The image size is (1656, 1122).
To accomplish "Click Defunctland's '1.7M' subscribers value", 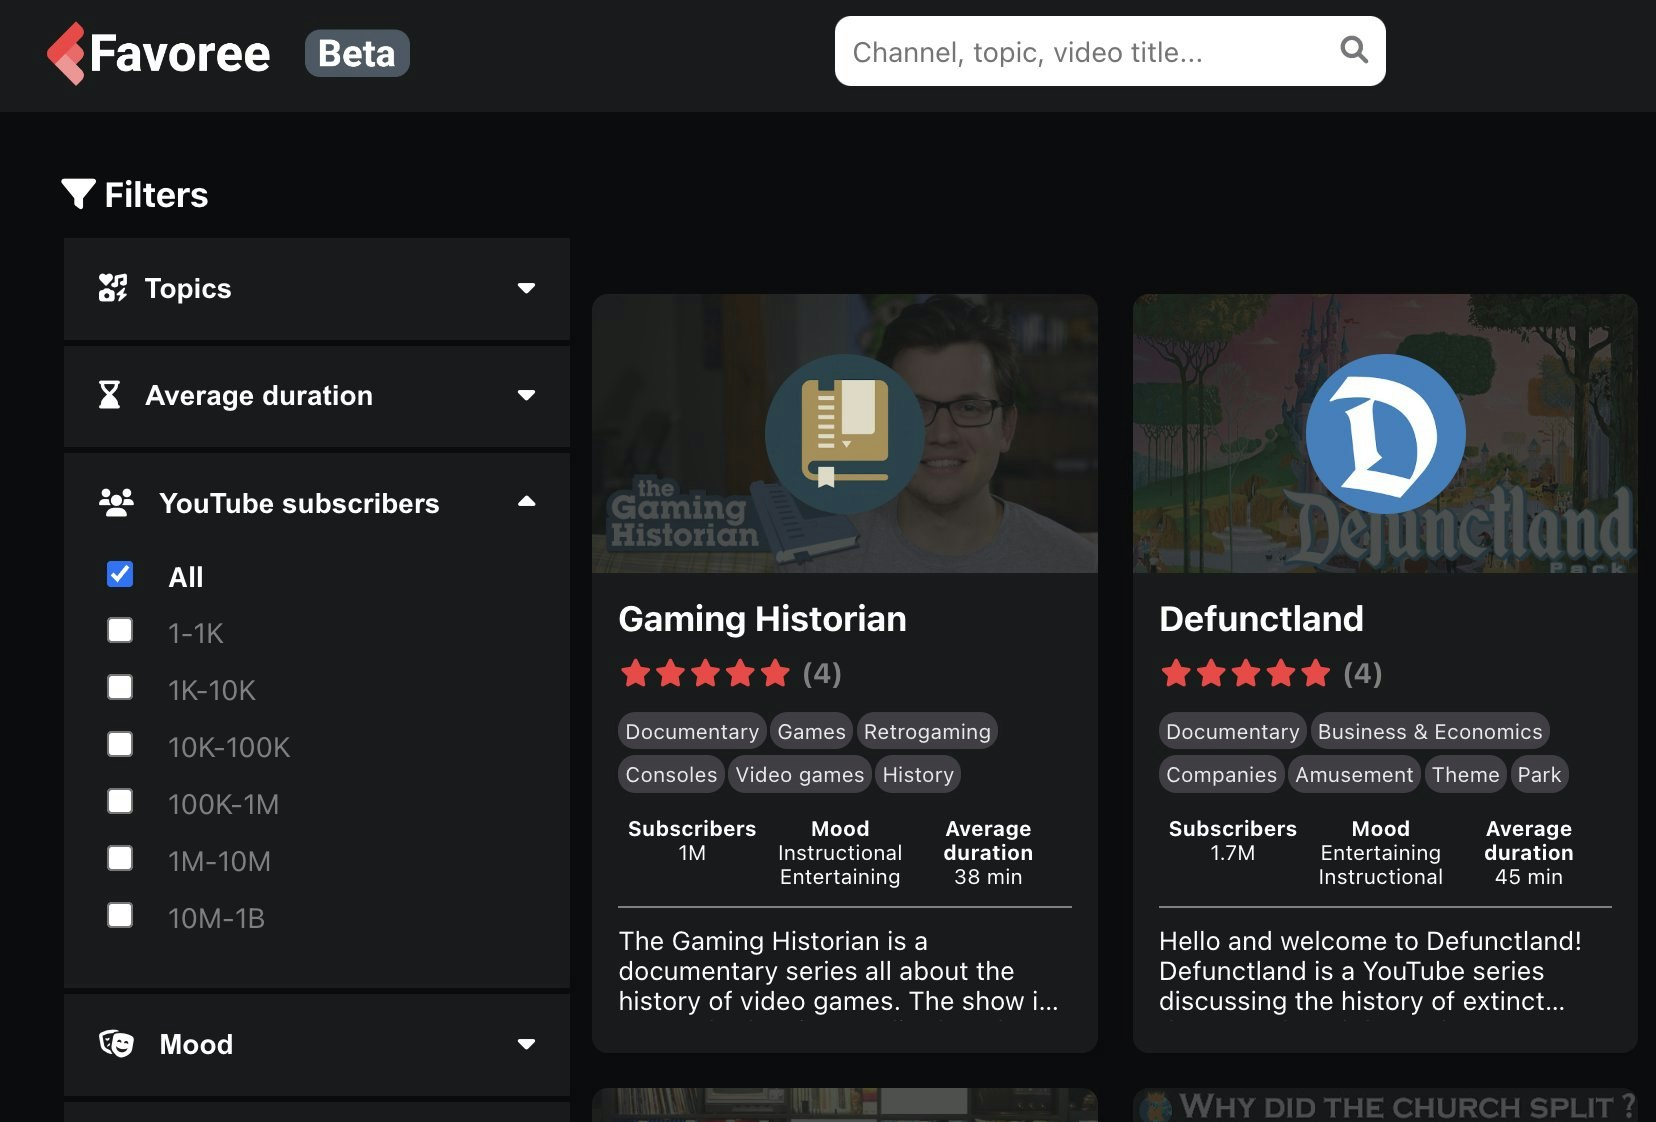I will (x=1232, y=853).
